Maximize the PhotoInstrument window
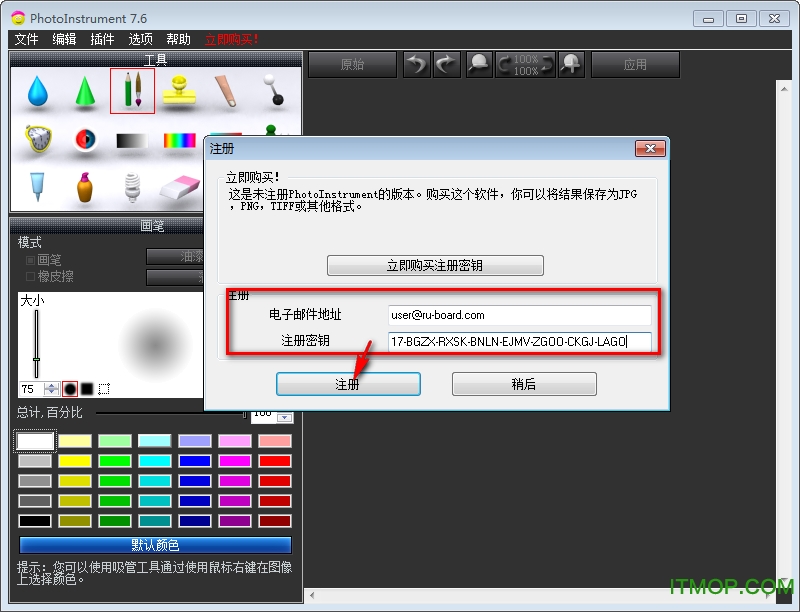 tap(741, 18)
